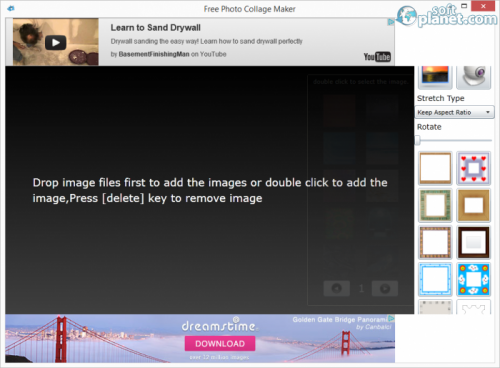The image size is (500, 368).
Task: Click the landscape photo icon in right panel
Action: pos(435,77)
